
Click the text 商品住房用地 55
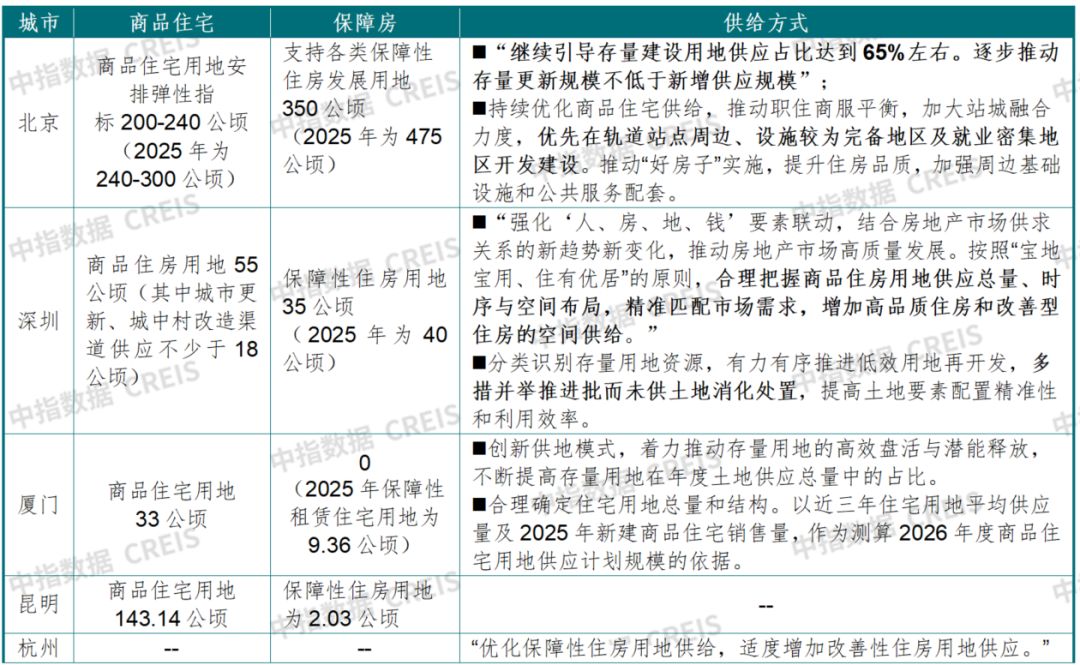pos(172,265)
